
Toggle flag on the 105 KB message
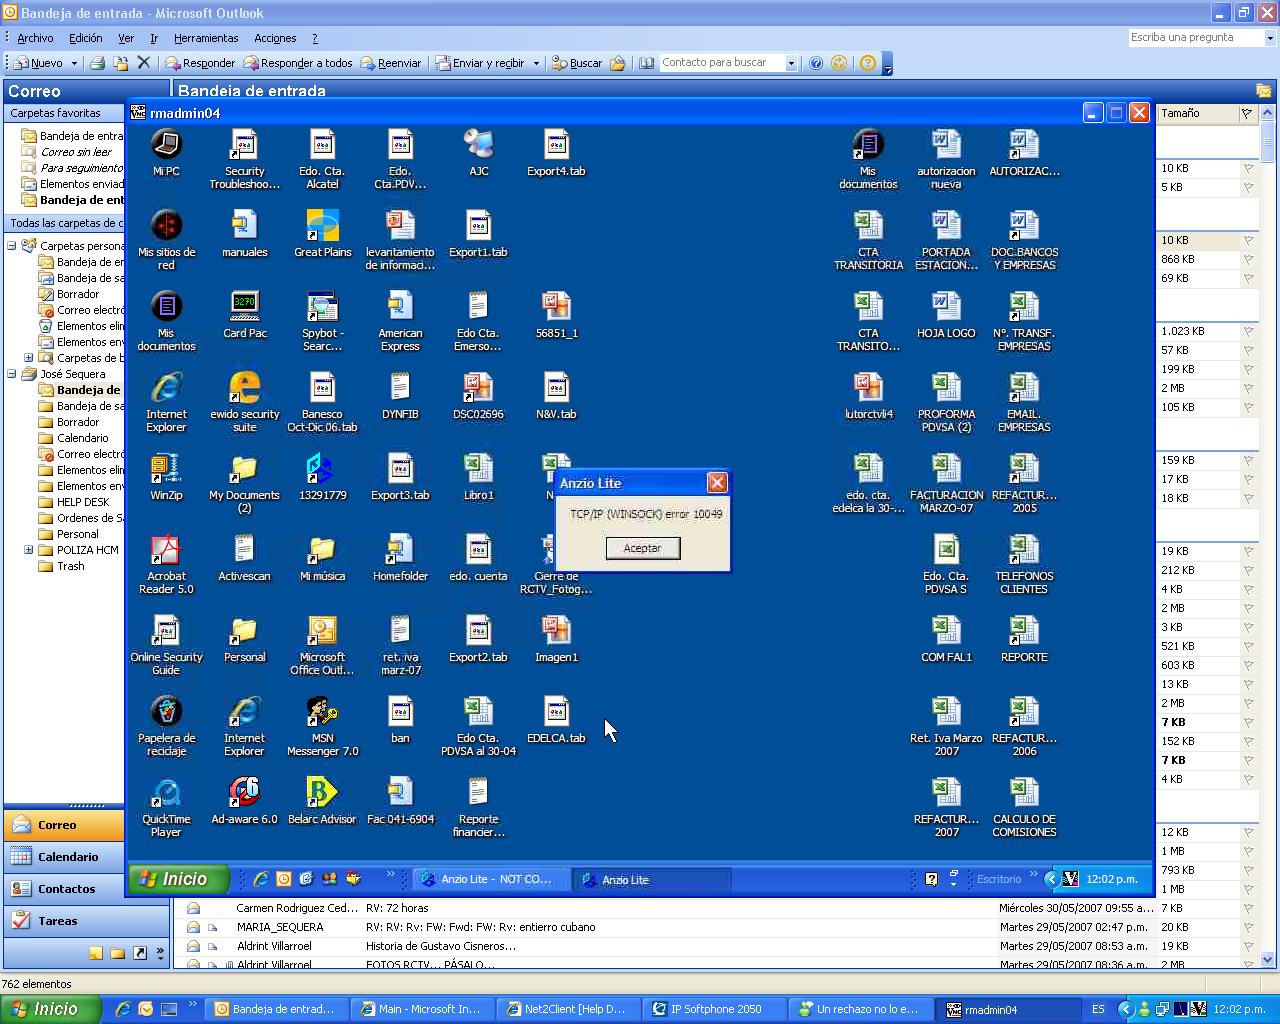pos(1248,408)
